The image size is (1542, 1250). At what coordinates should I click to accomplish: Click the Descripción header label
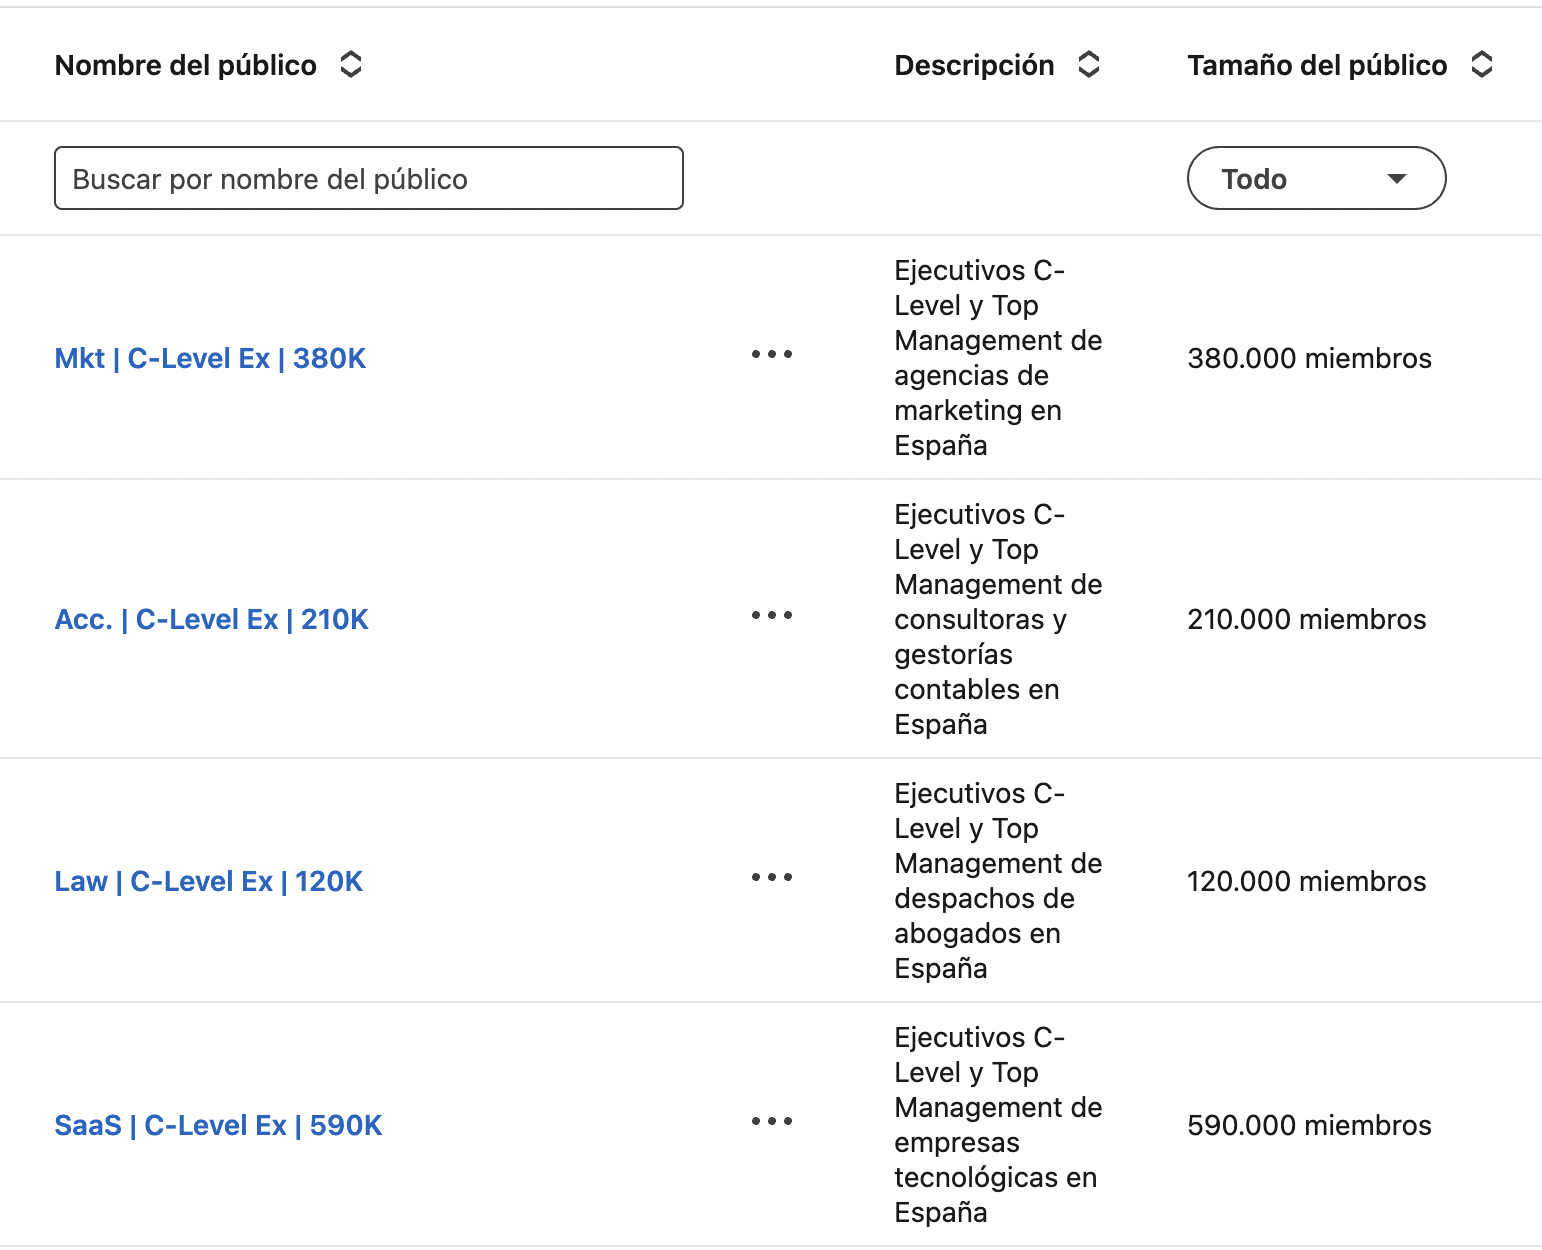pyautogui.click(x=974, y=64)
